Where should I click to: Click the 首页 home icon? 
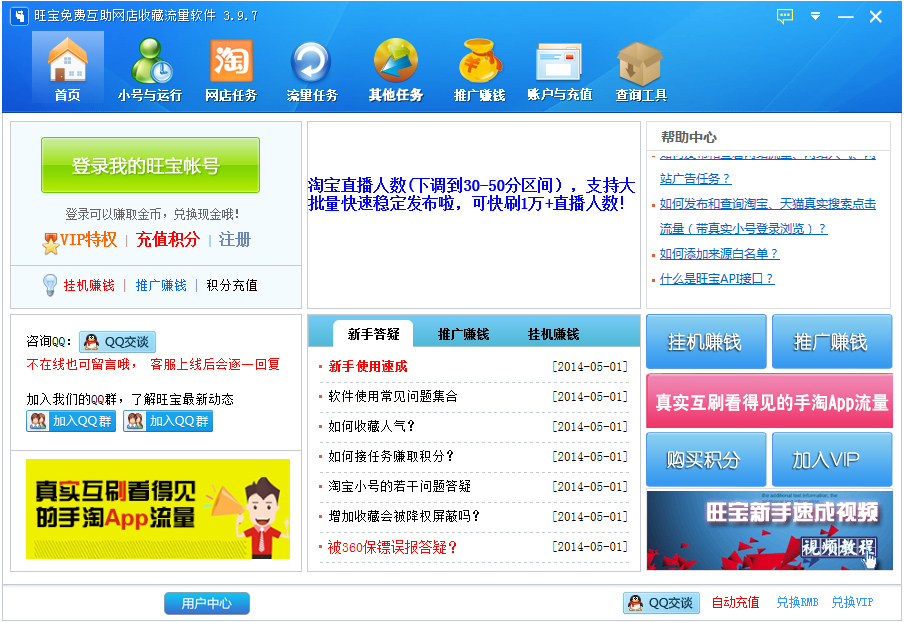click(67, 62)
